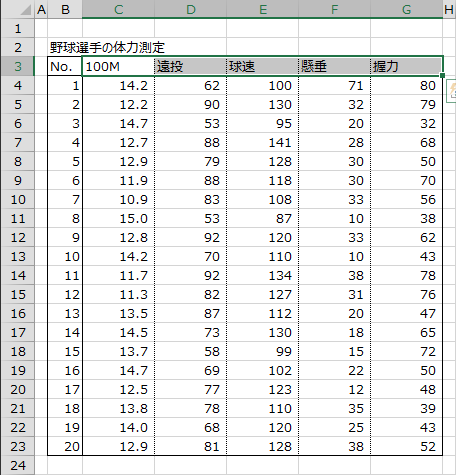Click the 71 value in 懸垂 column
This screenshot has height=475, width=456.
[335, 85]
